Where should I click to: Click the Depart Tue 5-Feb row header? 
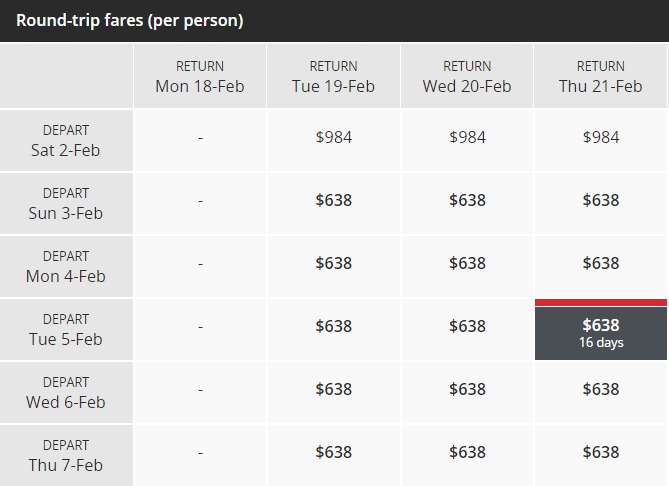(x=66, y=329)
